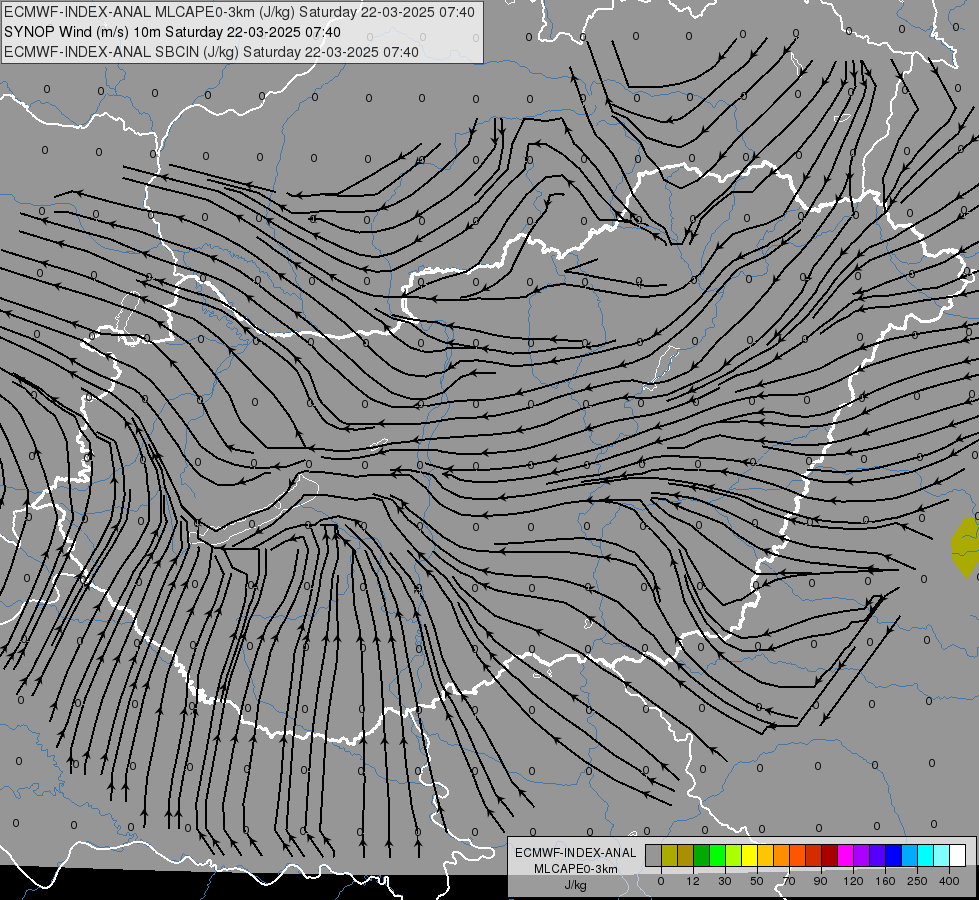Click the olive CAPE patch at map's east edge
This screenshot has height=900, width=979.
pos(965,546)
